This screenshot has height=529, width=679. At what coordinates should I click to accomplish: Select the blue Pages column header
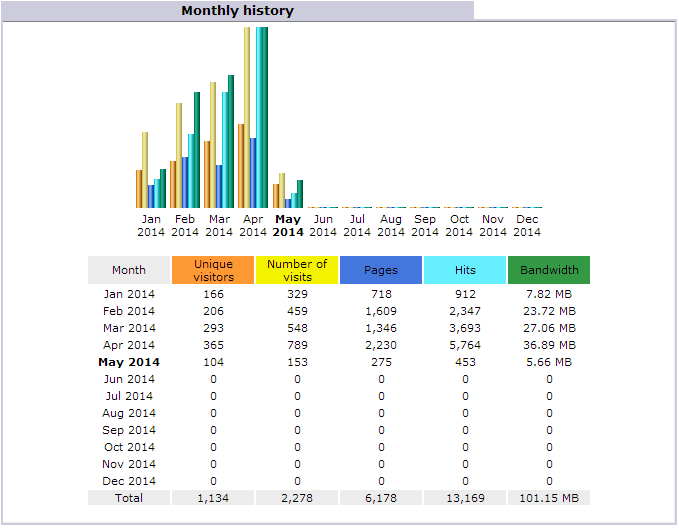pos(381,270)
